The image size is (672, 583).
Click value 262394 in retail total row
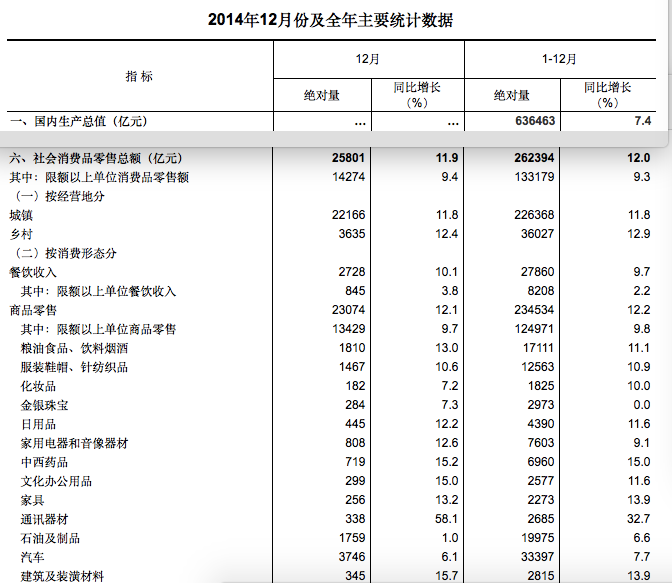(534, 158)
